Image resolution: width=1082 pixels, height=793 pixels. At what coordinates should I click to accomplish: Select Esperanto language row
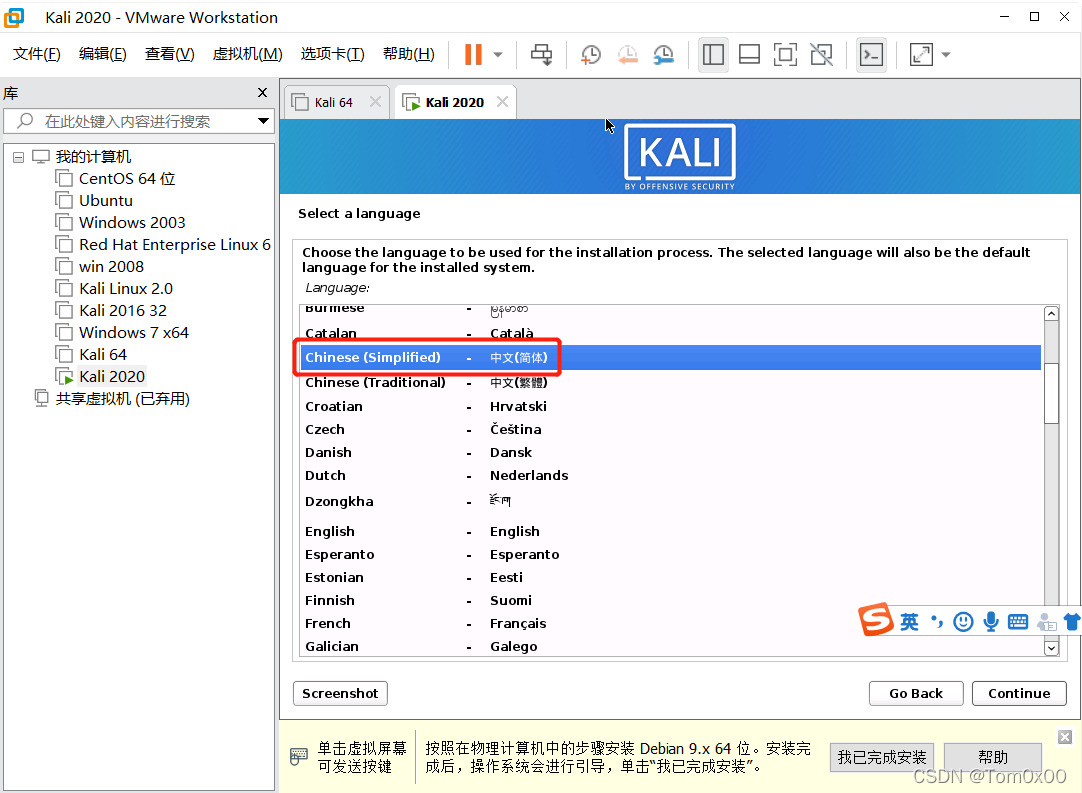[670, 555]
